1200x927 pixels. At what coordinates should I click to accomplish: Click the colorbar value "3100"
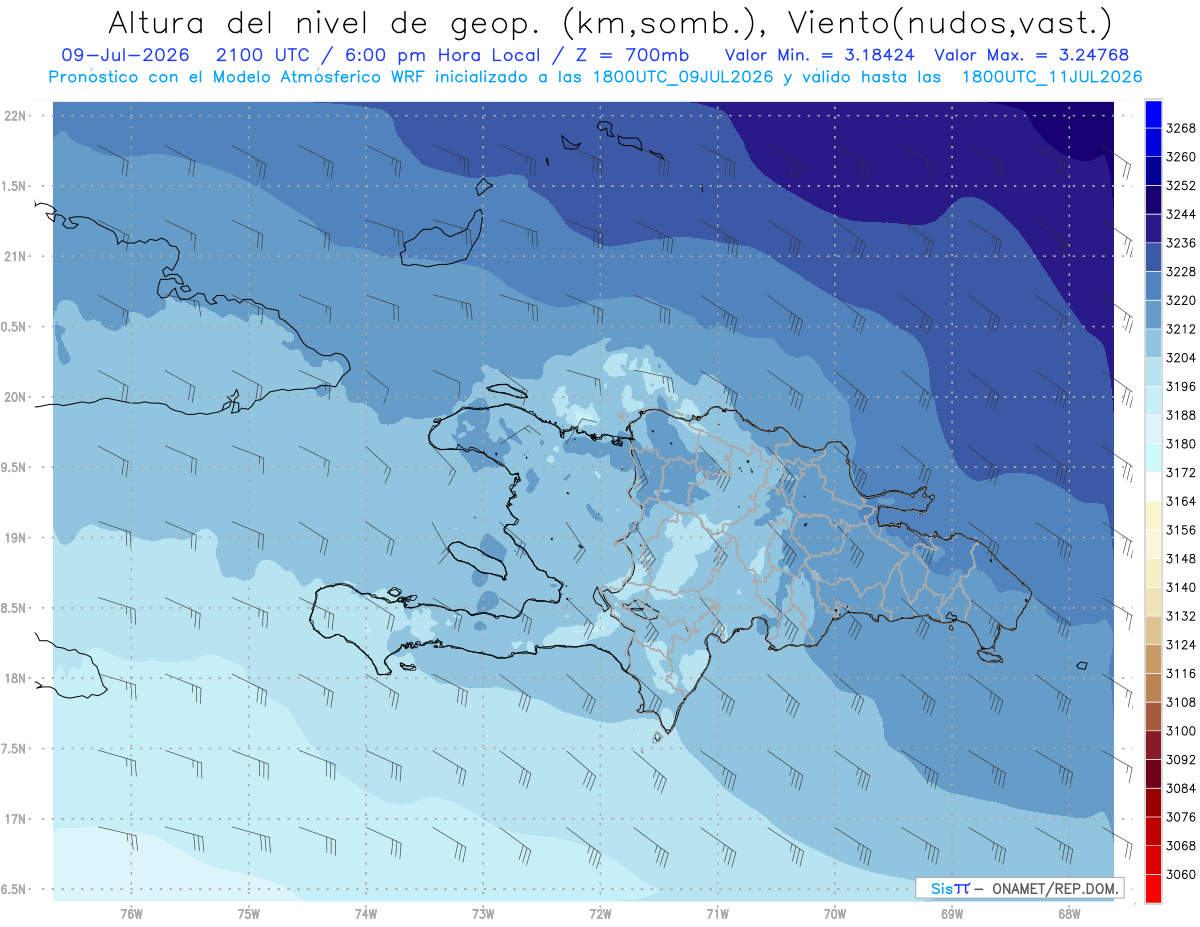(x=1180, y=731)
